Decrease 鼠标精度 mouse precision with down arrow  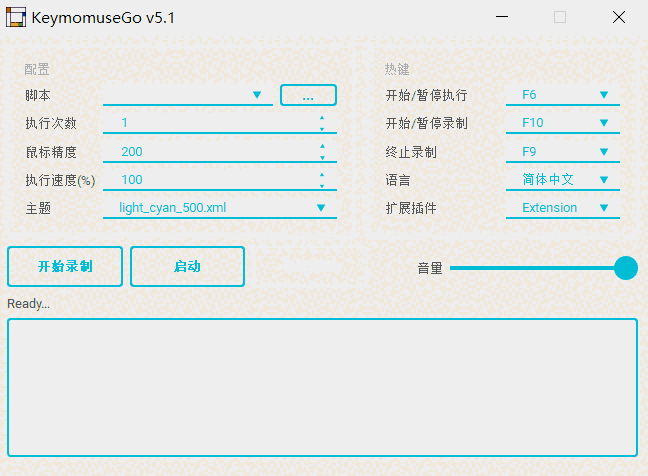pos(322,157)
